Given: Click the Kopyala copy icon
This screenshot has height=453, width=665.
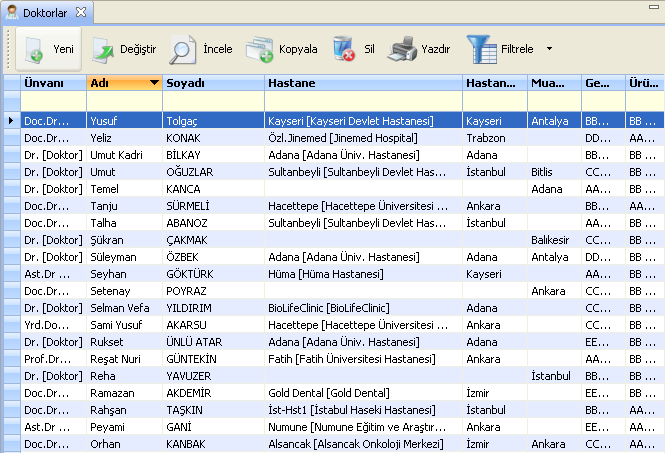Looking at the screenshot, I should [x=260, y=49].
